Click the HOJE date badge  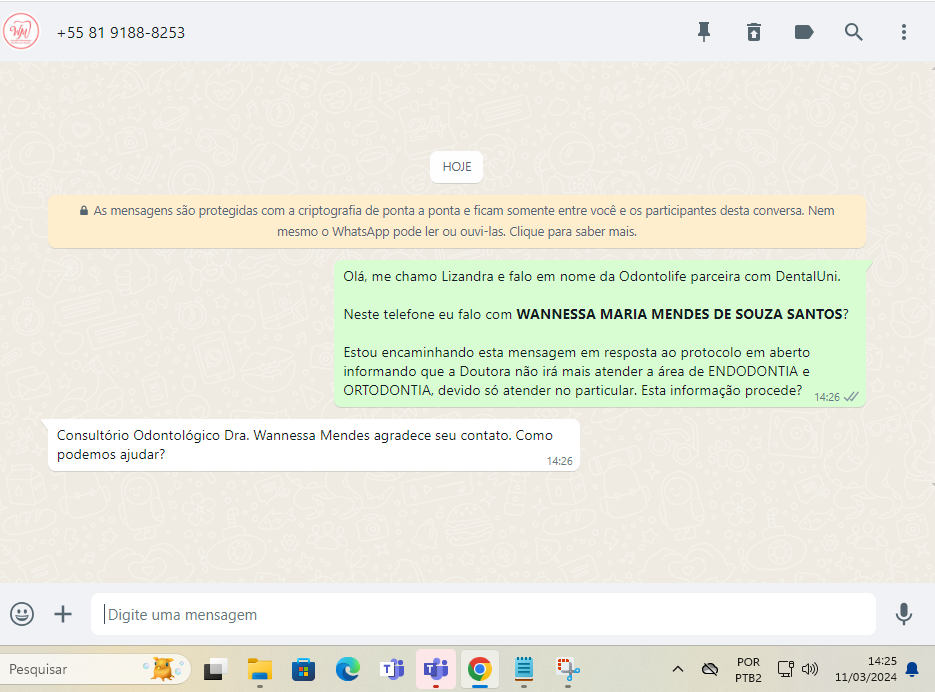click(457, 167)
